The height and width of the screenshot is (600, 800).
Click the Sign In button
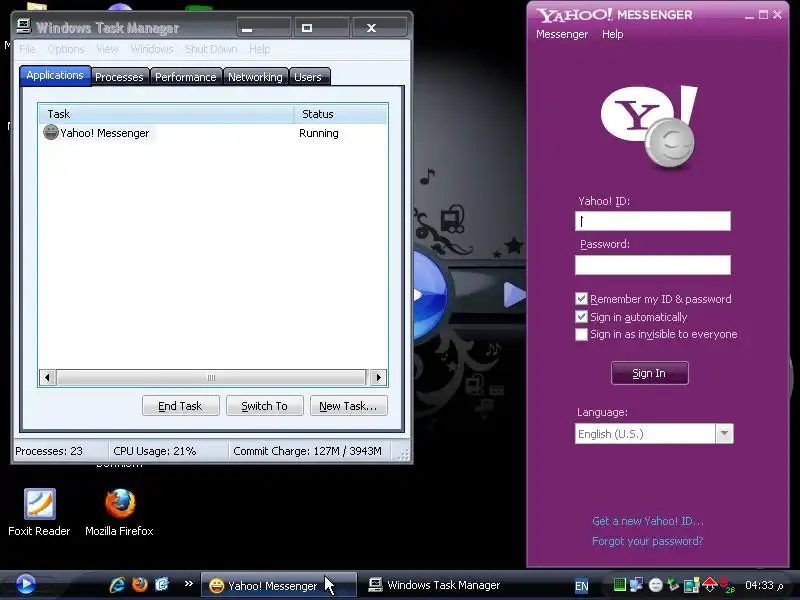[x=649, y=373]
